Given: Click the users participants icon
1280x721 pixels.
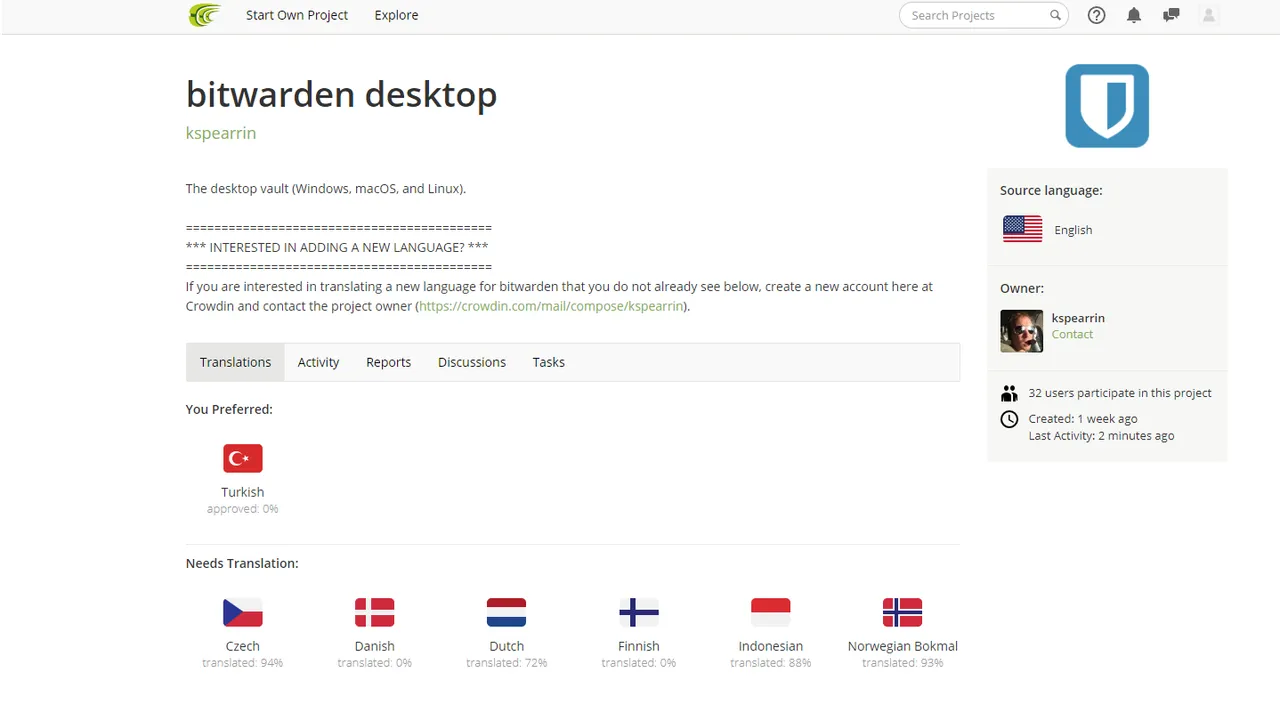Looking at the screenshot, I should pos(1009,393).
